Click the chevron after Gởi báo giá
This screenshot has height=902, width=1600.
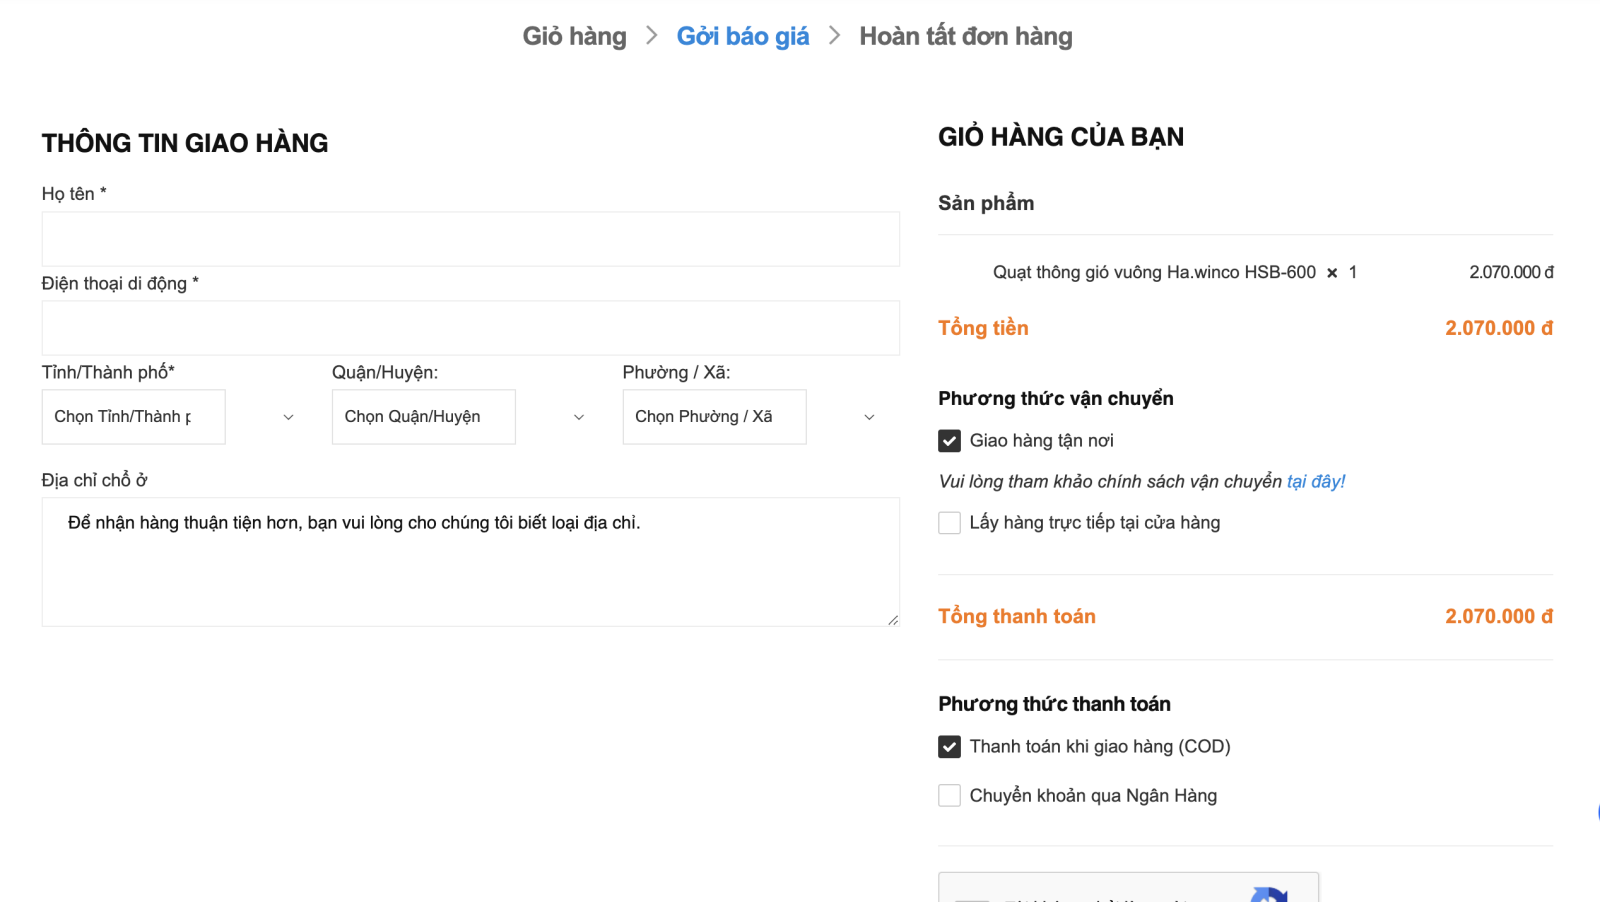click(x=834, y=36)
